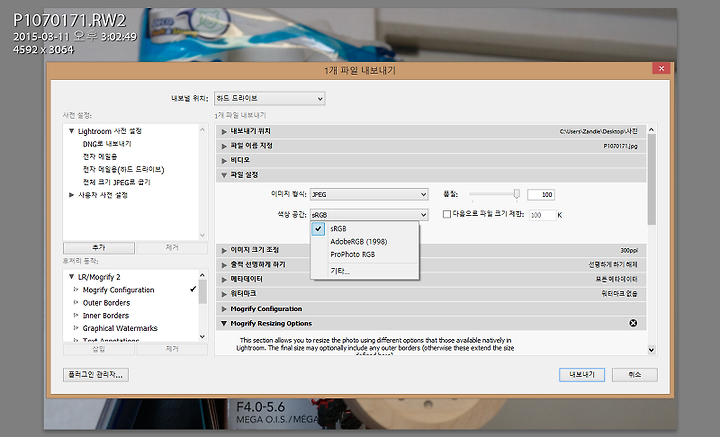Select the 전체 크기 JPEG로 굽기 preset

pos(117,182)
